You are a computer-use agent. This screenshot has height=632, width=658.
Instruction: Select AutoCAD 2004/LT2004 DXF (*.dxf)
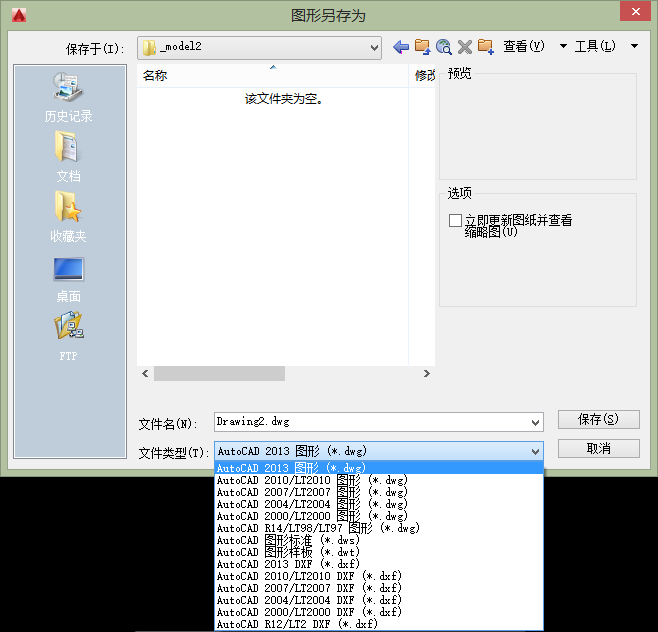379,600
